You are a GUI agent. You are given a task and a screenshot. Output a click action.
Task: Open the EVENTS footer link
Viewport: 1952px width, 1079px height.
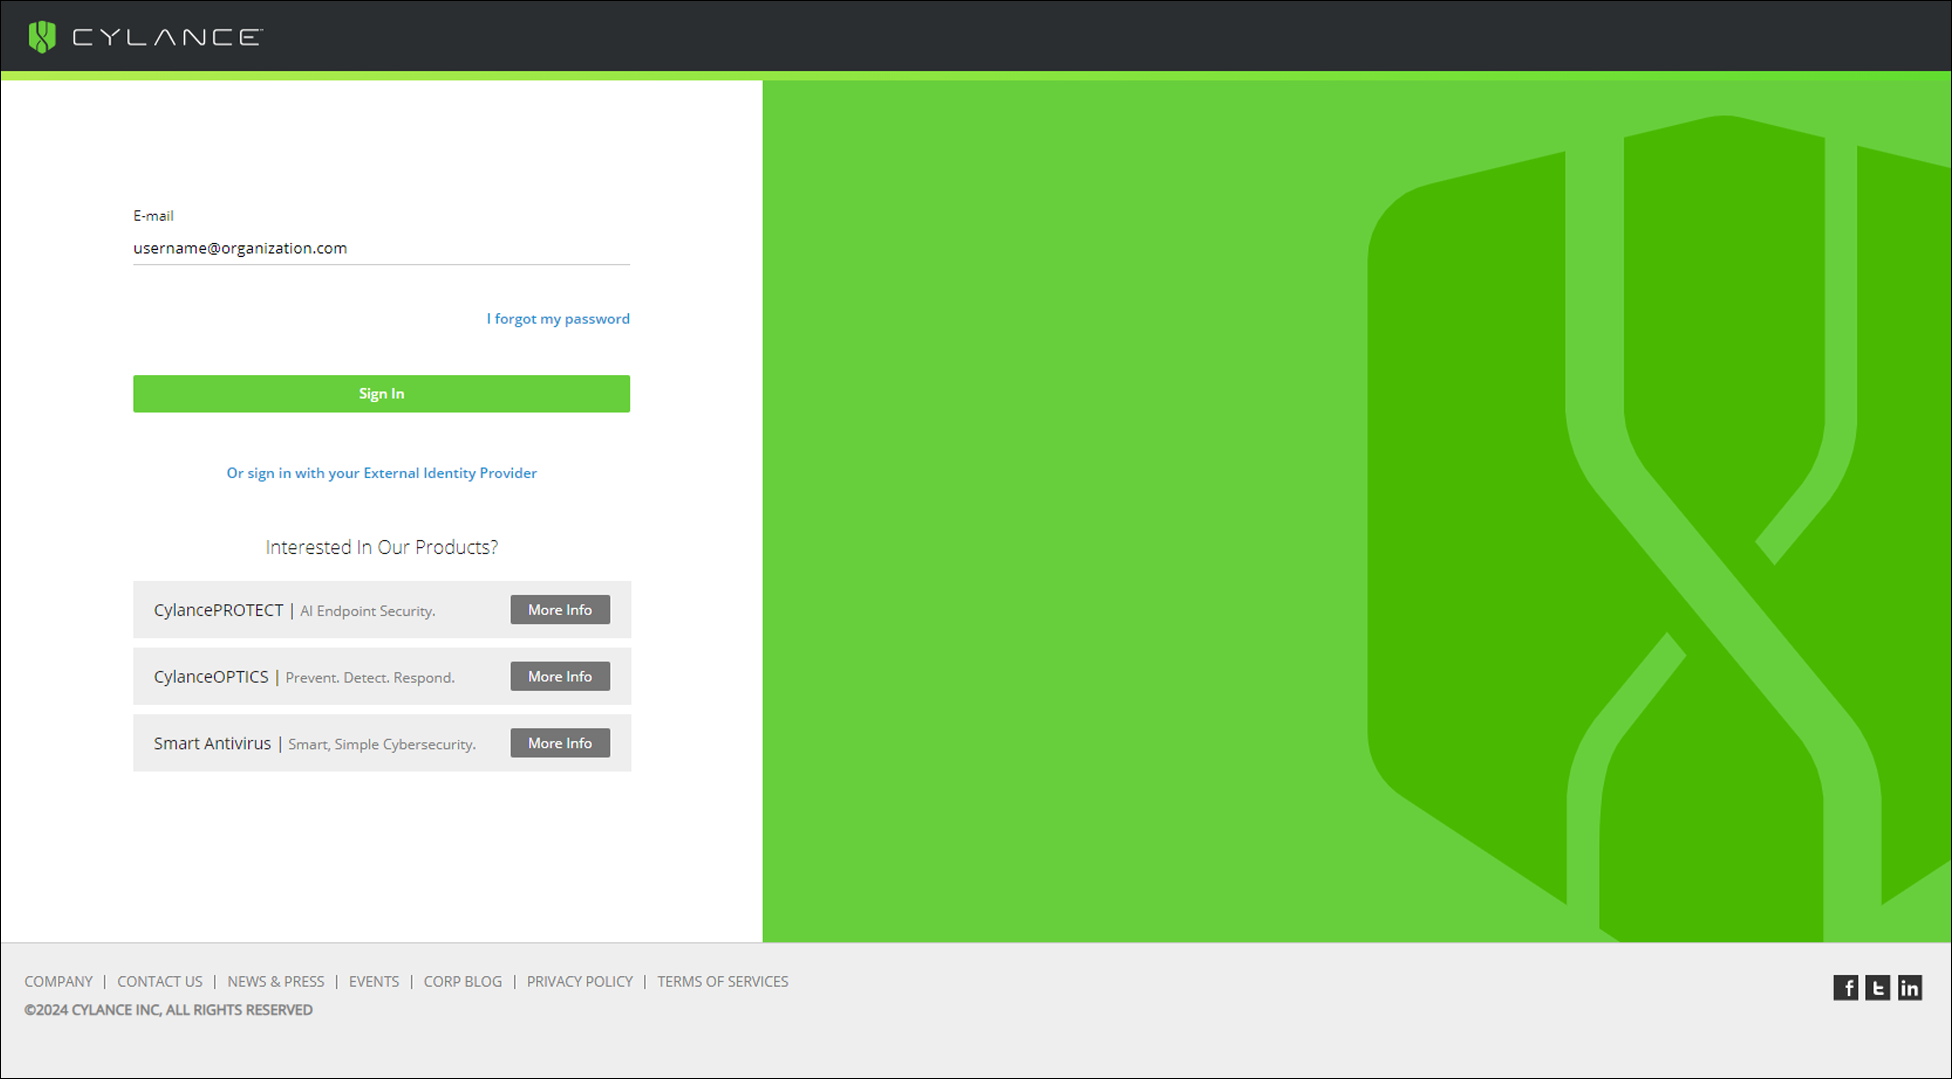coord(374,982)
